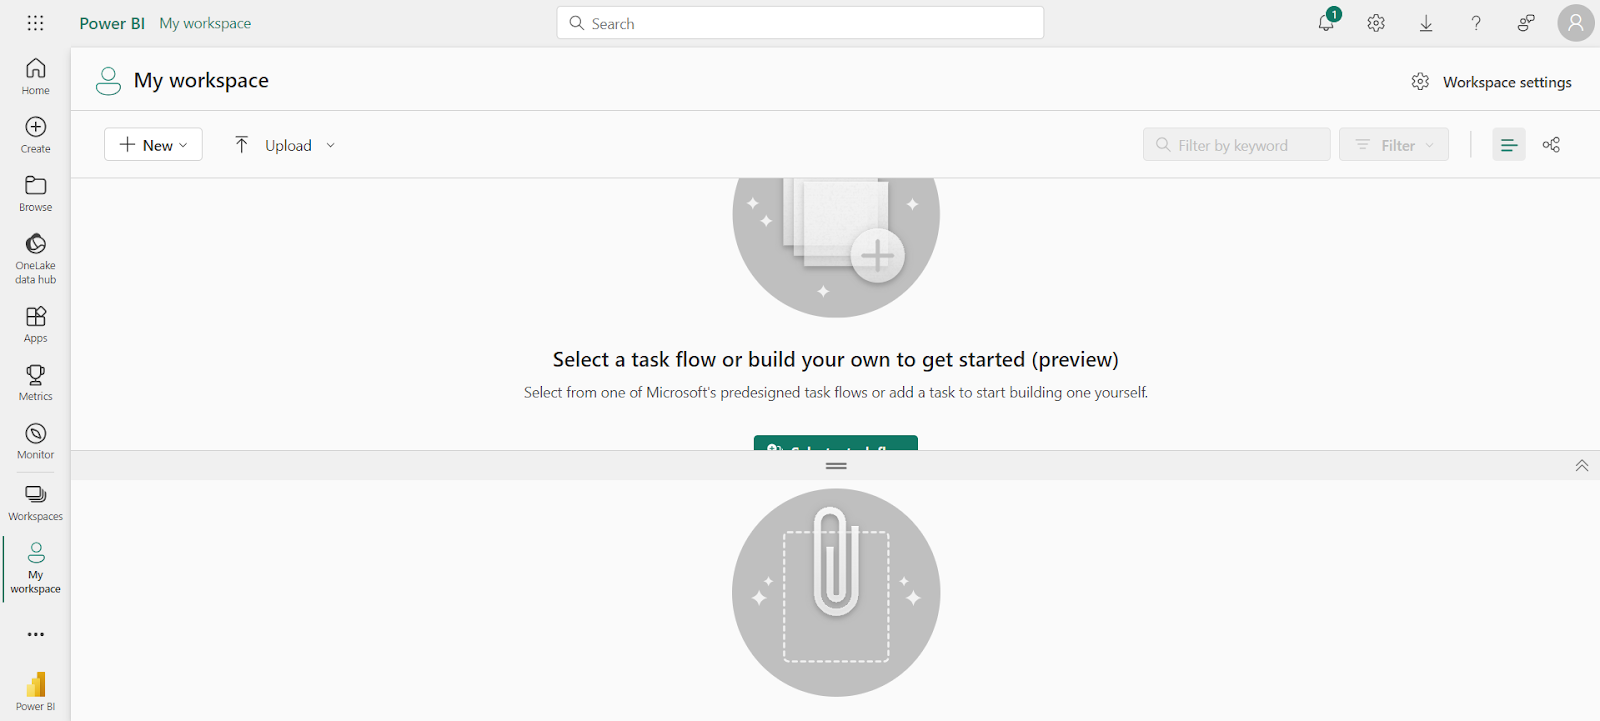
Task: Switch to list view
Action: [x=1509, y=145]
